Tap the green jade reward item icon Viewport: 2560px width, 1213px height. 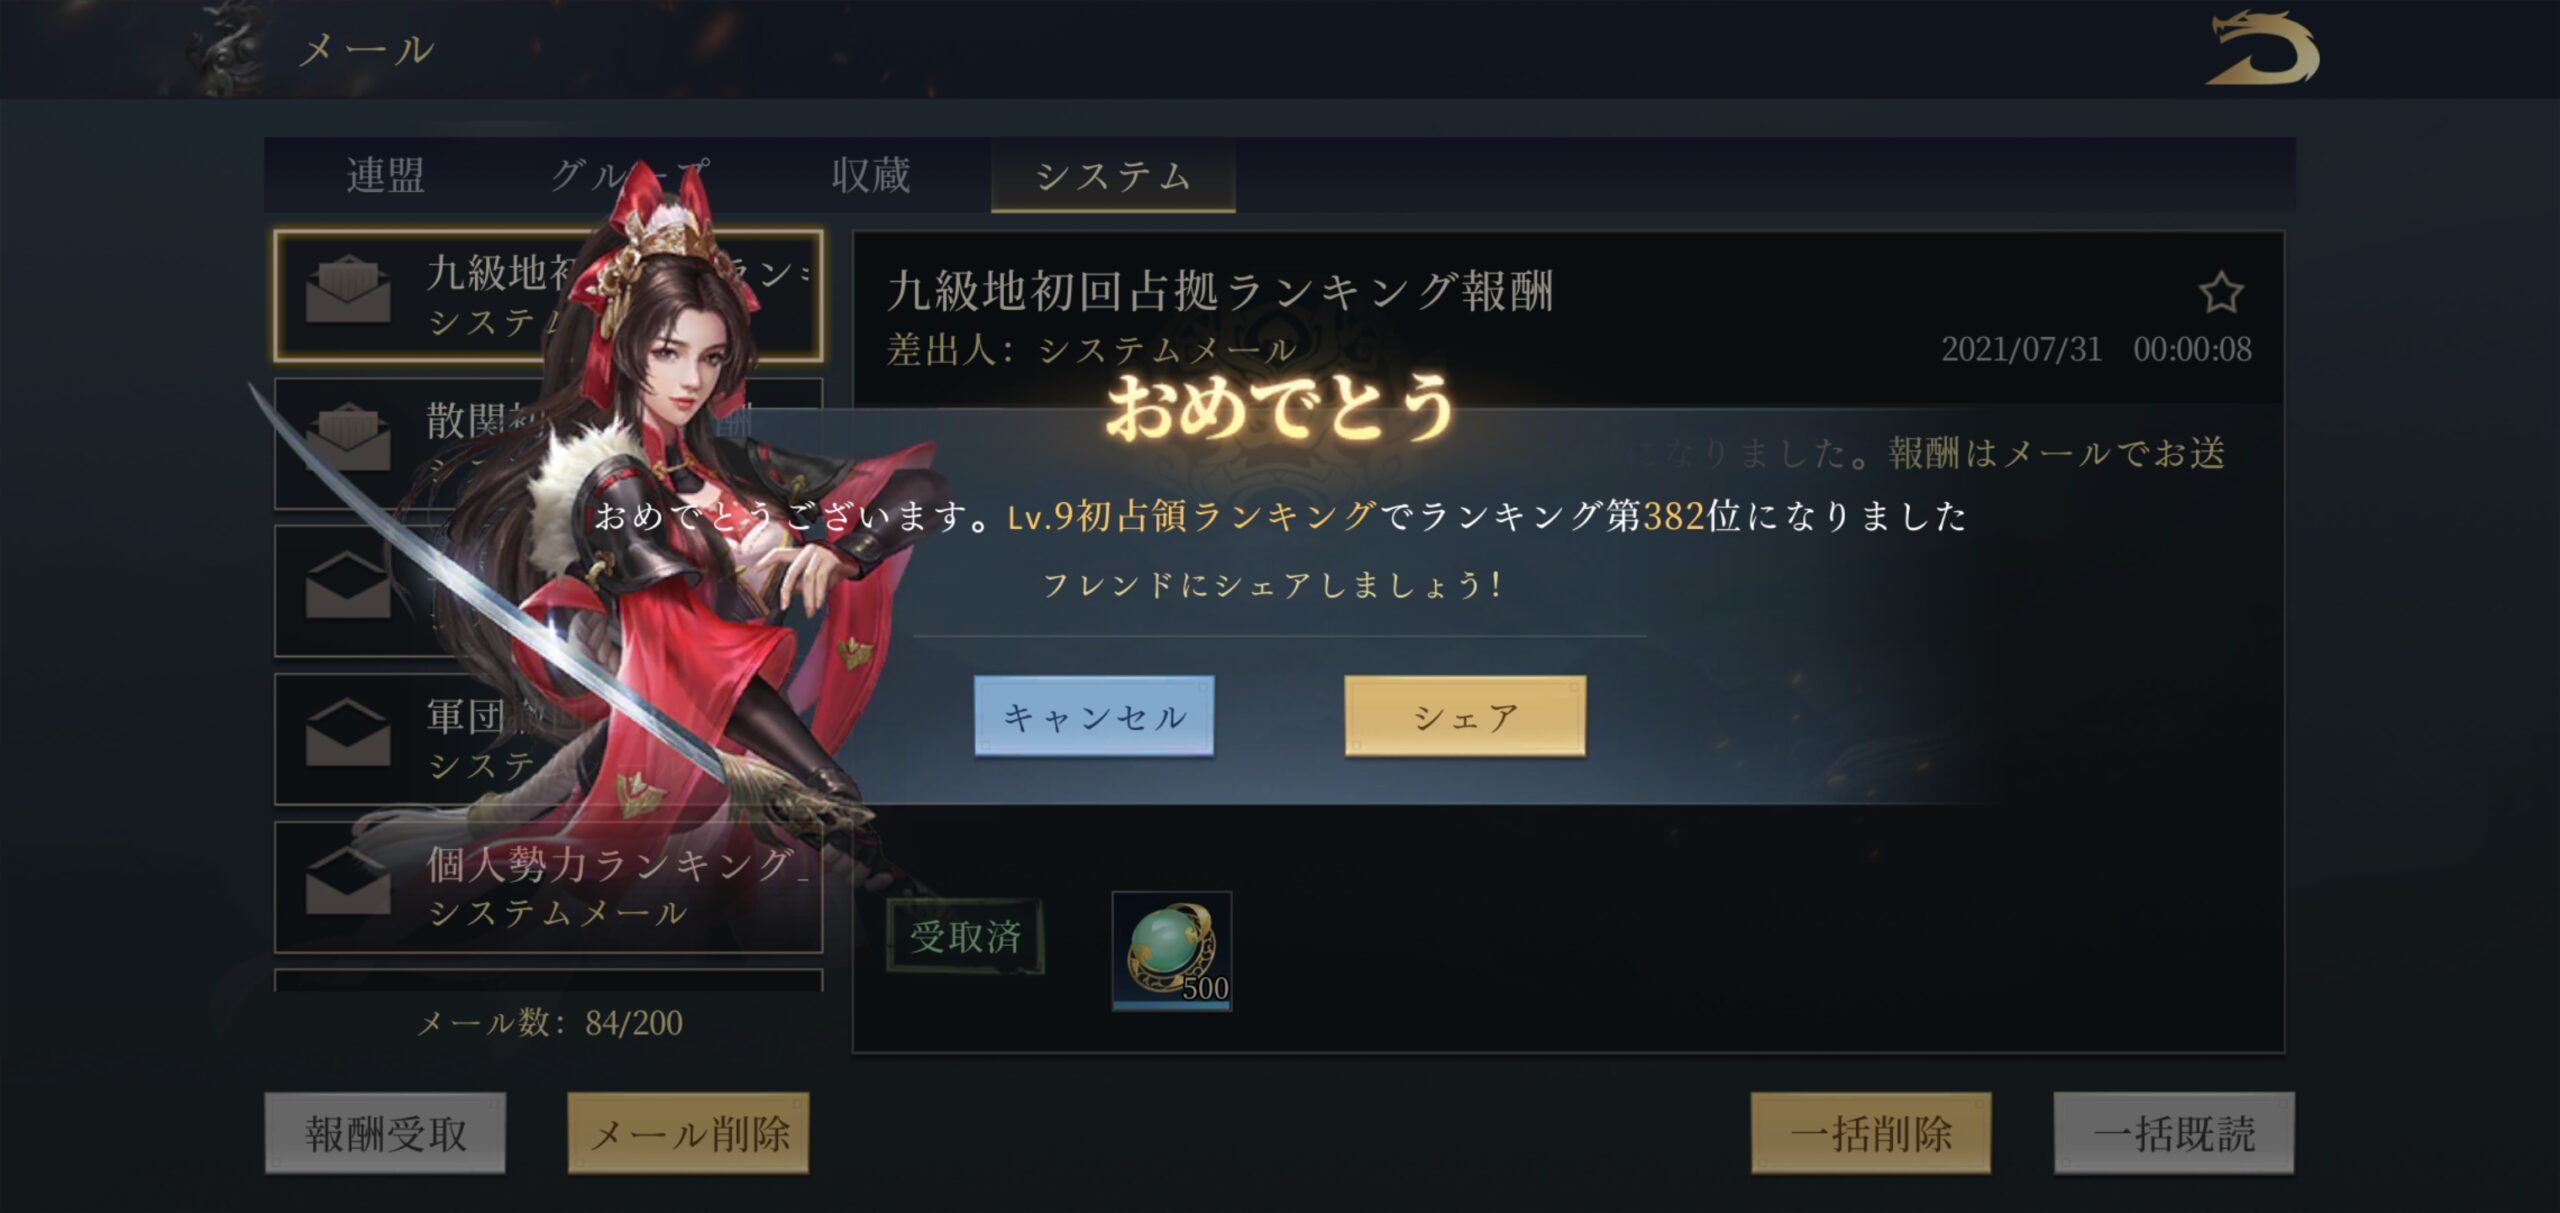click(1172, 951)
